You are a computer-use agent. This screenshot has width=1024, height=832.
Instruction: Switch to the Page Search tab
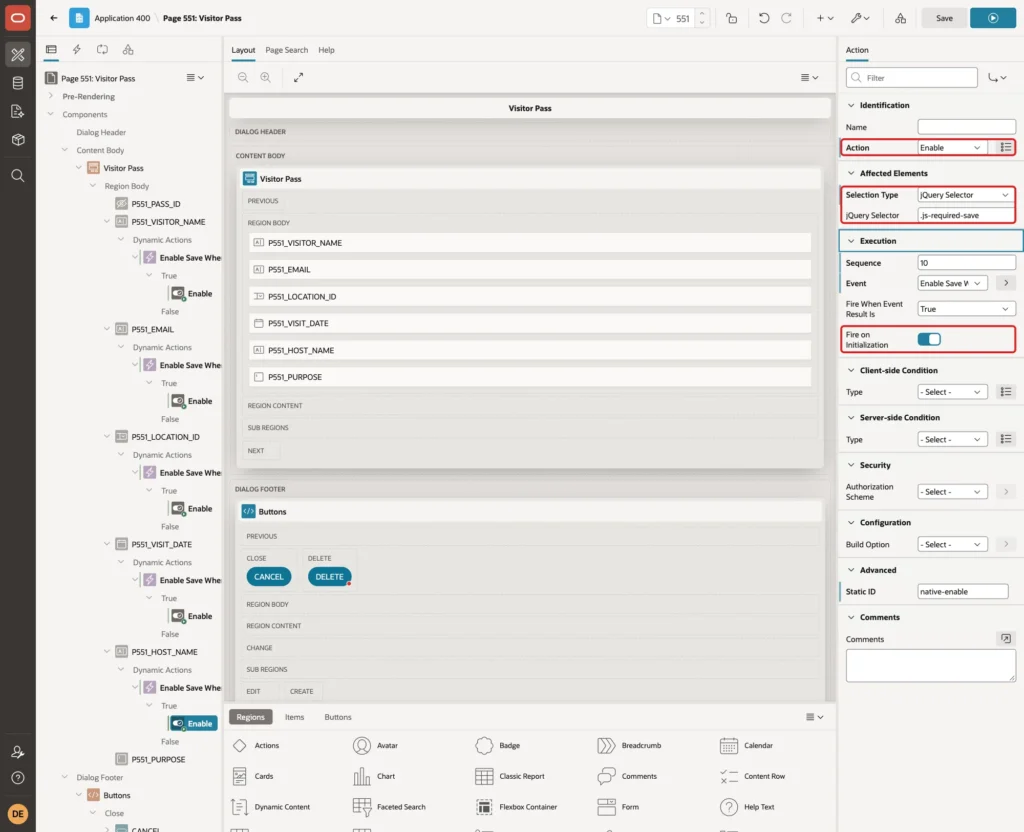click(286, 50)
